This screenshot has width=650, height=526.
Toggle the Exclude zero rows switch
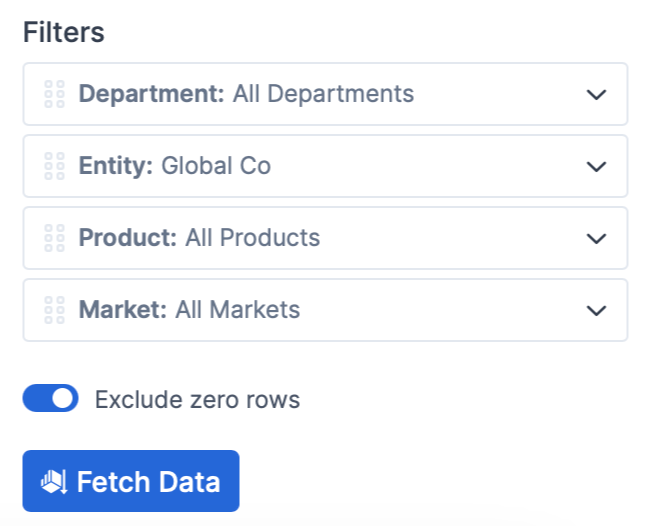click(x=51, y=398)
